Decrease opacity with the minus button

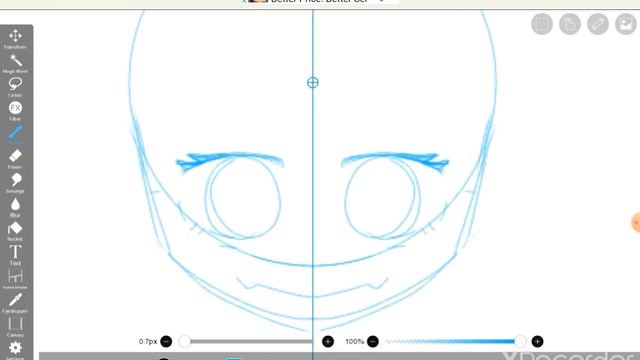(373, 341)
